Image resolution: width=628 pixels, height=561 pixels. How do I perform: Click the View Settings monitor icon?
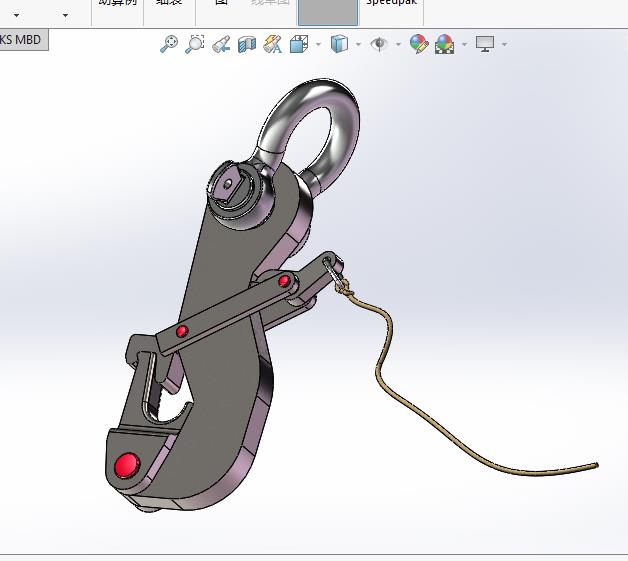coord(485,44)
